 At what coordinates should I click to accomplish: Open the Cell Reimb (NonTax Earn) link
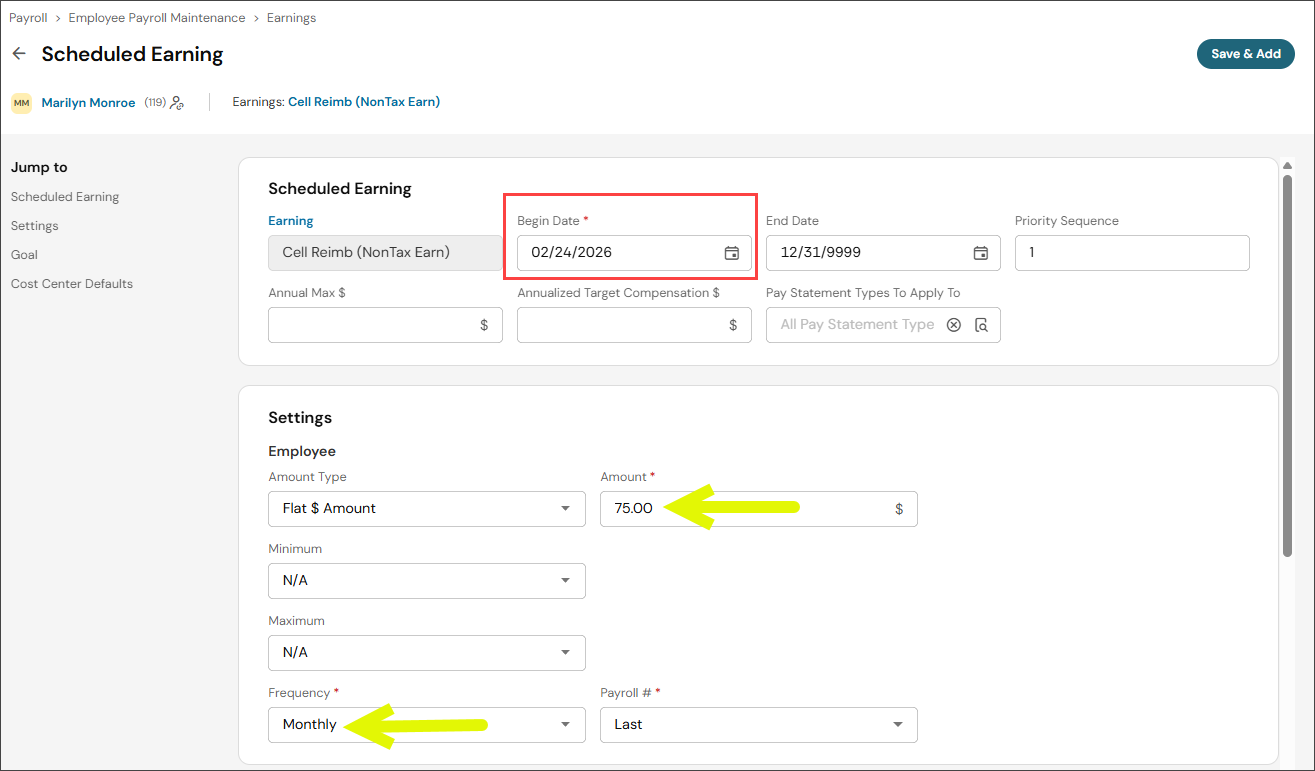(364, 101)
